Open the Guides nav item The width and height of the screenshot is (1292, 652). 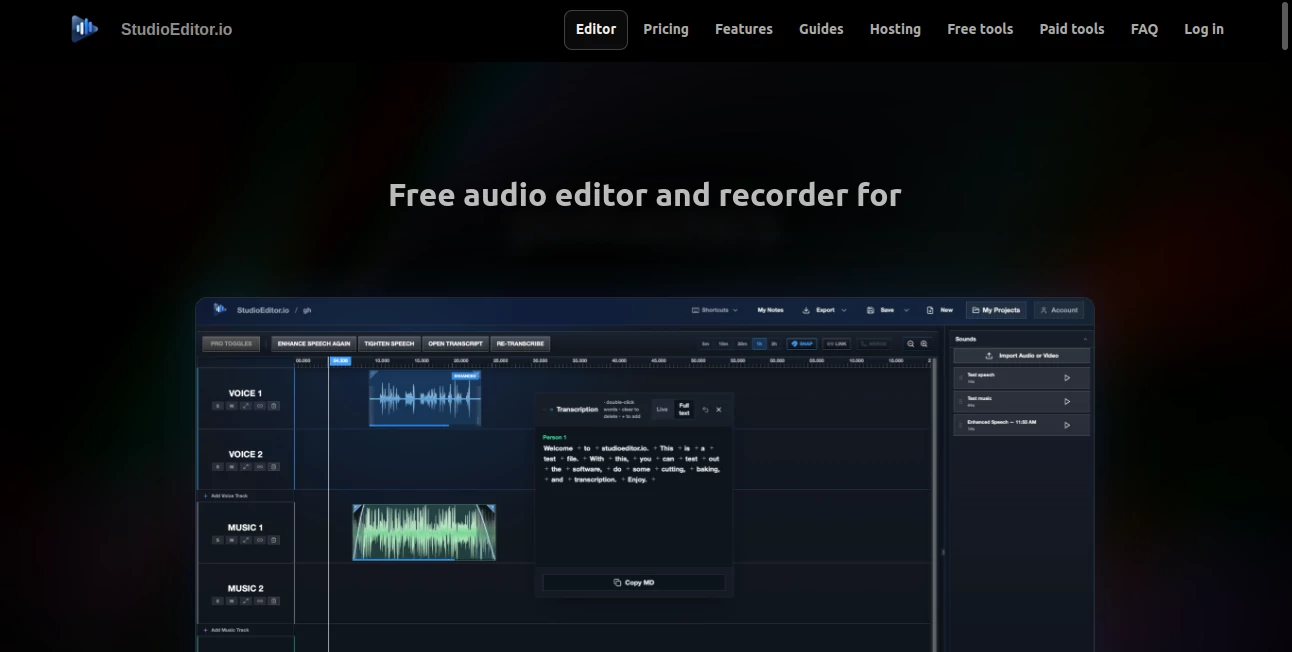[x=821, y=29]
